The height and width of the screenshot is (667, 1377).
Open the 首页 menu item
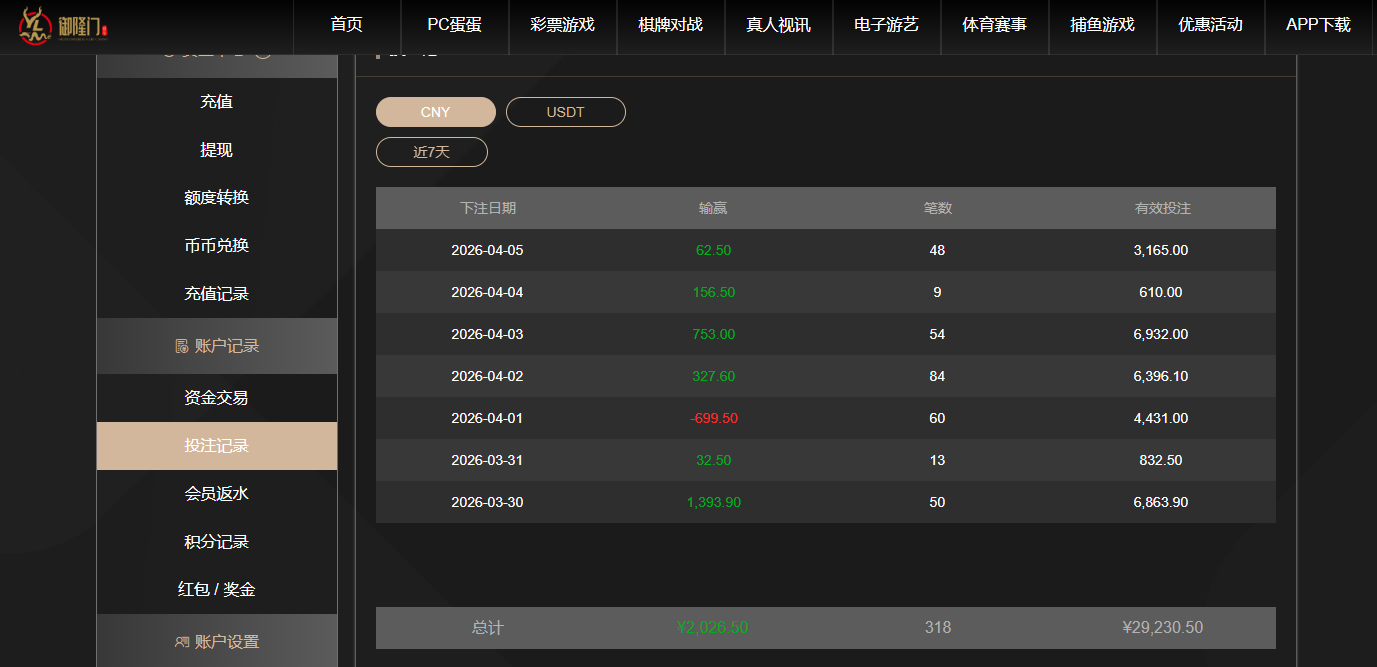coord(347,27)
